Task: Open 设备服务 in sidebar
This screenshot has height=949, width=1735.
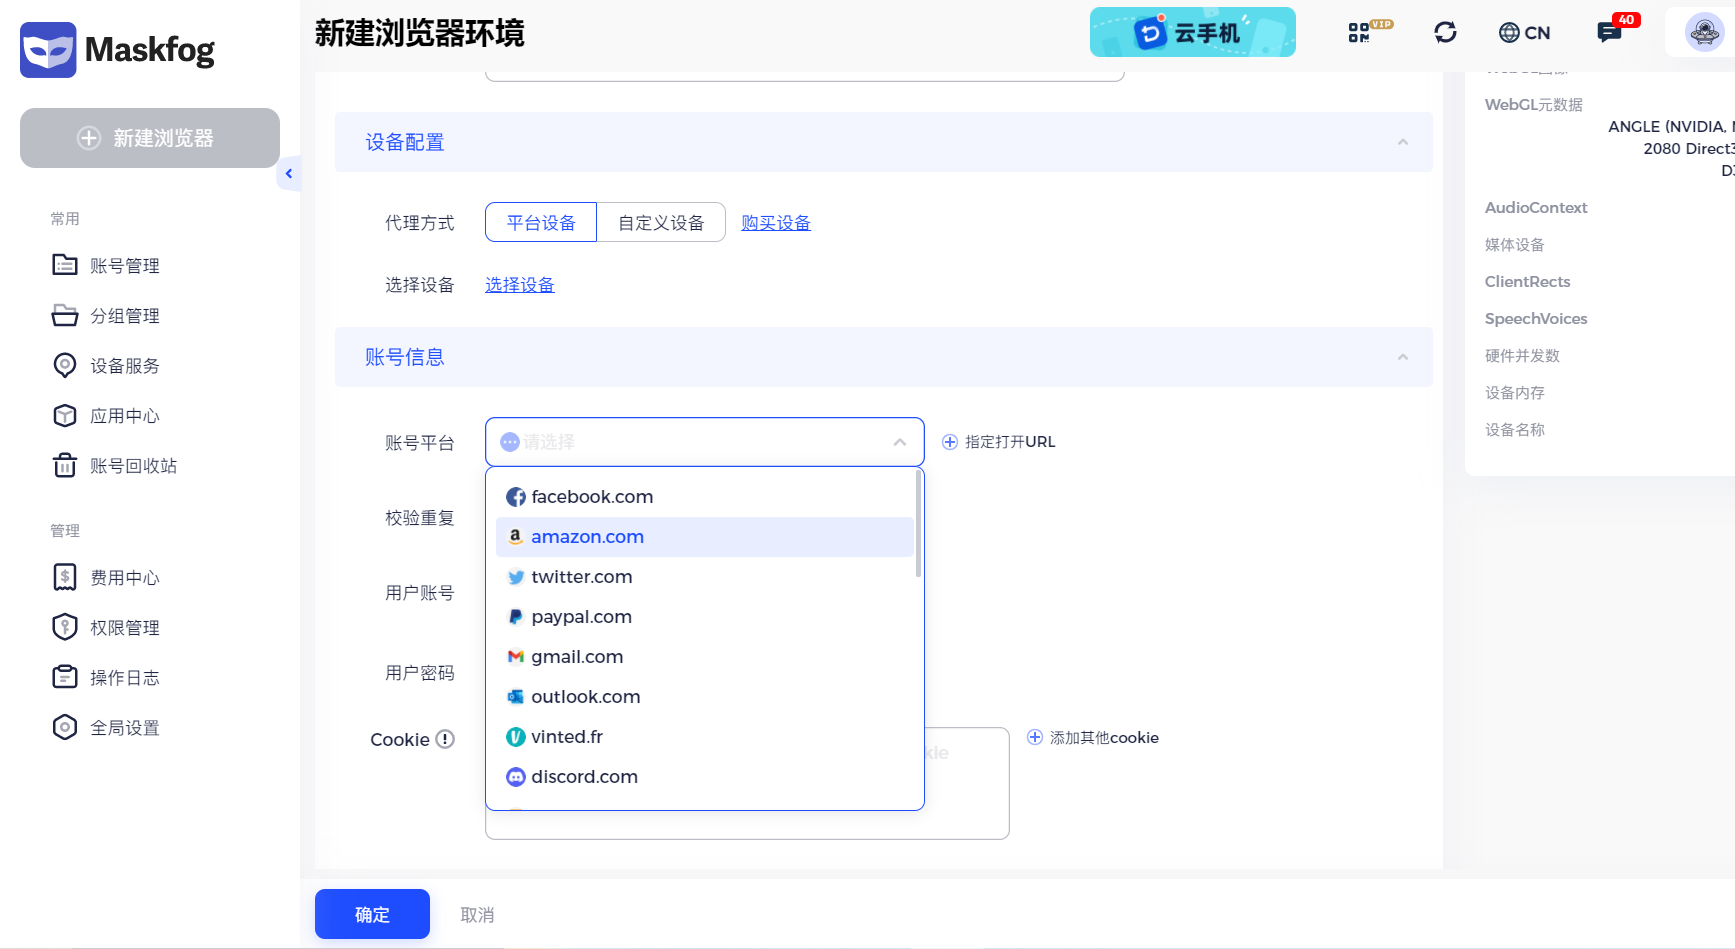Action: (x=125, y=365)
